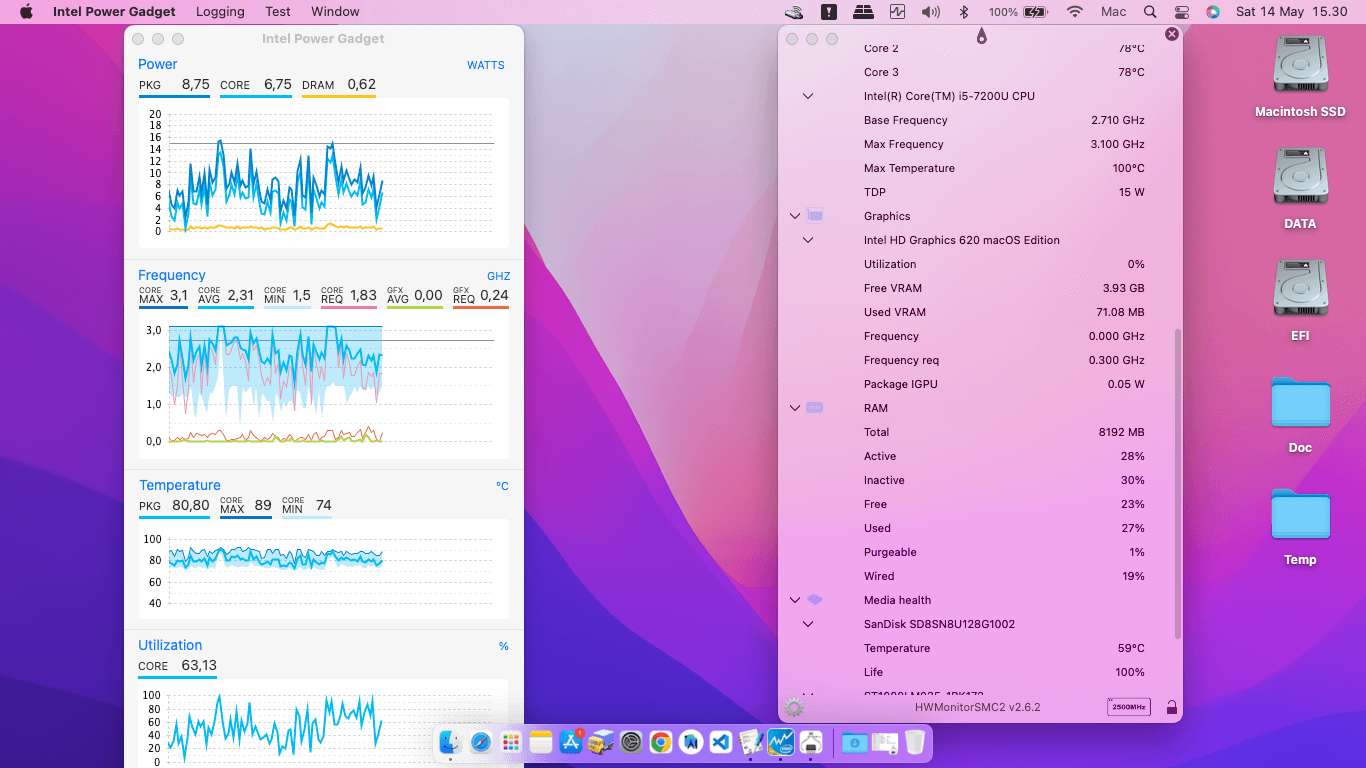This screenshot has height=768, width=1366.
Task: Click the Mac user name in menu bar
Action: (1113, 12)
